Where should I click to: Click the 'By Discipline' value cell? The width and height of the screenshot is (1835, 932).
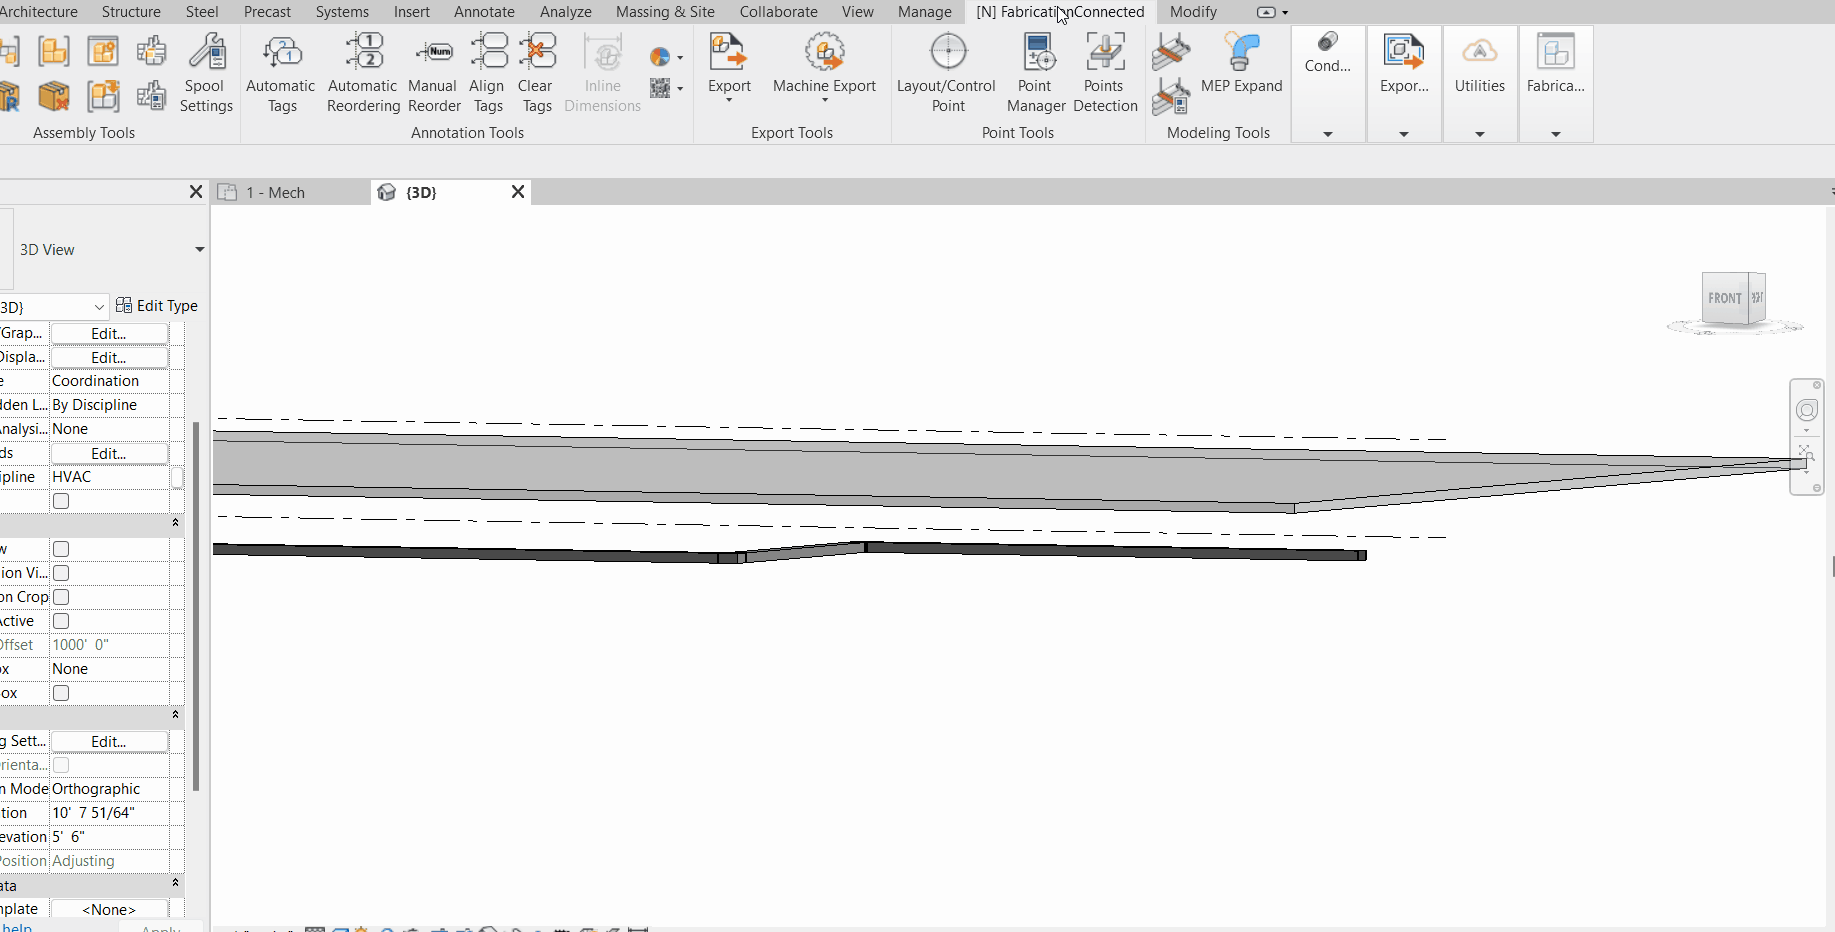[x=110, y=405]
